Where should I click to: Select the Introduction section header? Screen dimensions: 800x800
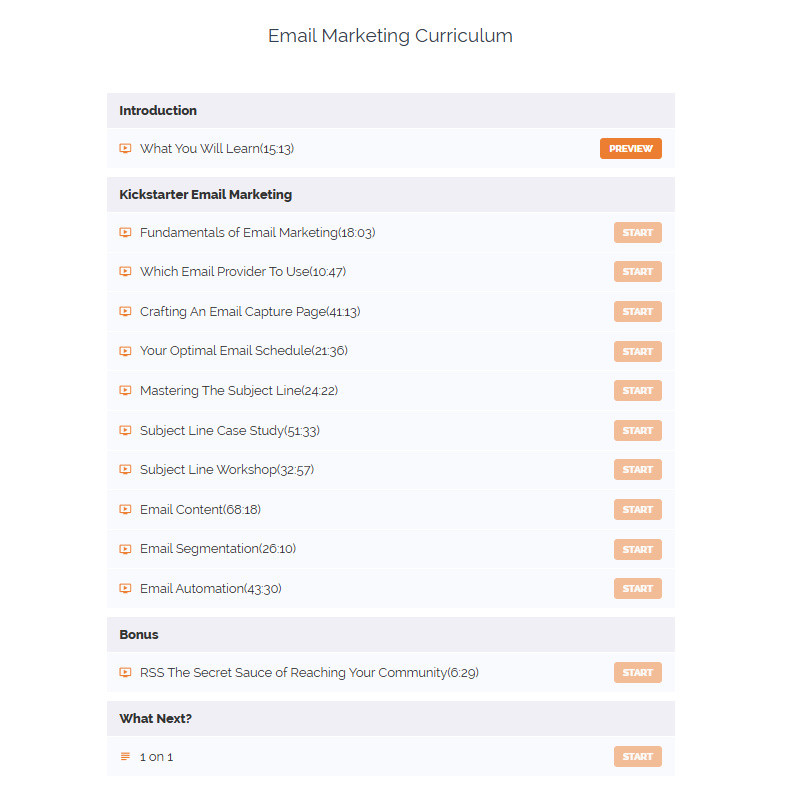coord(158,111)
